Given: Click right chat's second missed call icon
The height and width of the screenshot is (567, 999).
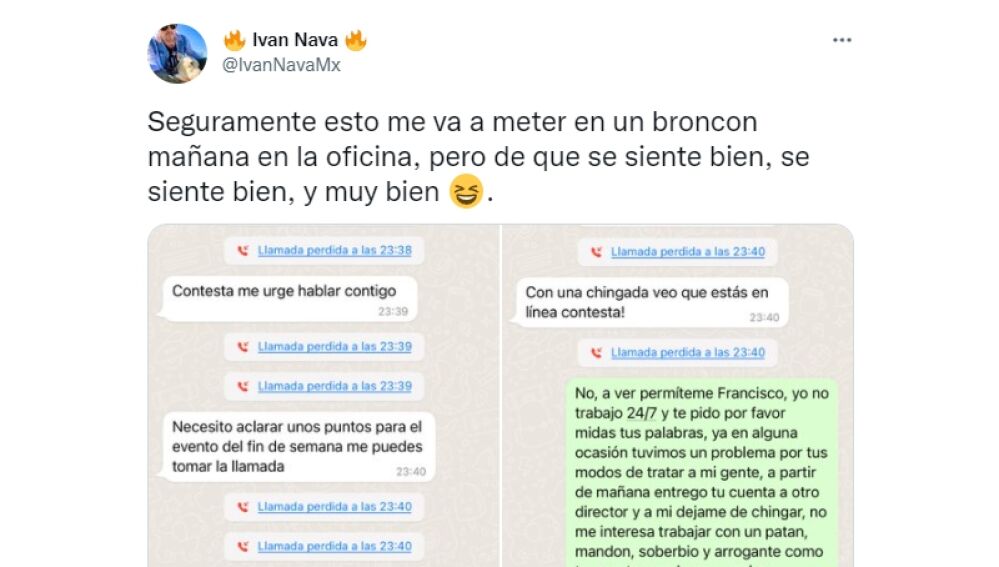Looking at the screenshot, I should [596, 352].
